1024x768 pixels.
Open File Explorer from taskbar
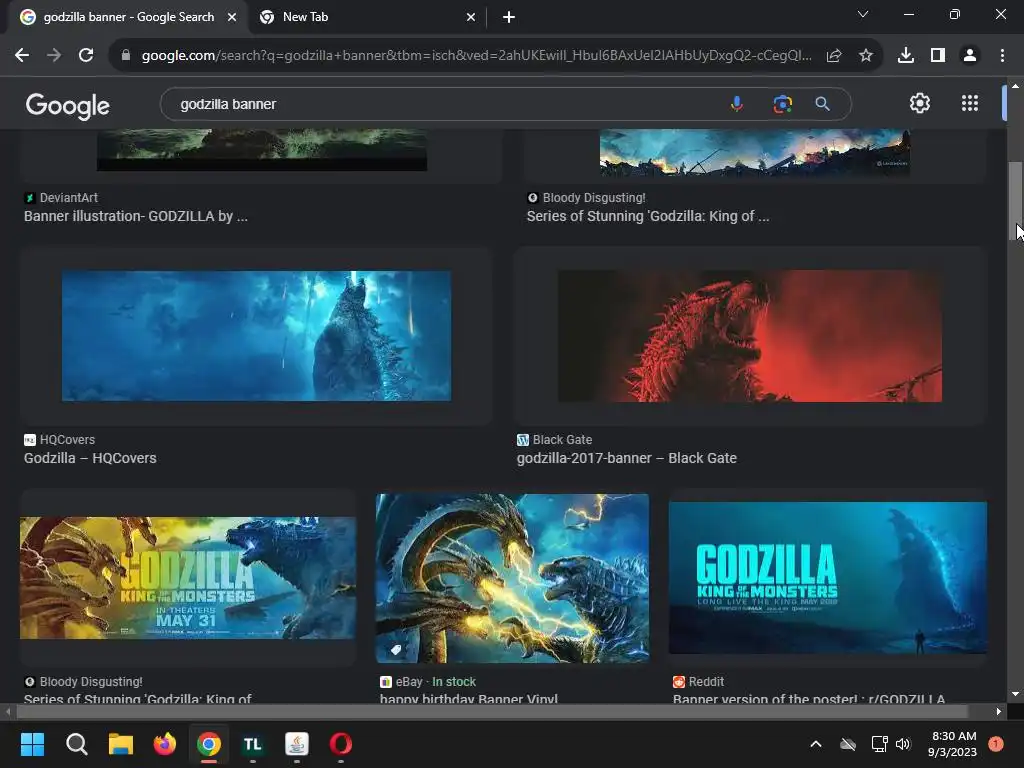[x=121, y=744]
